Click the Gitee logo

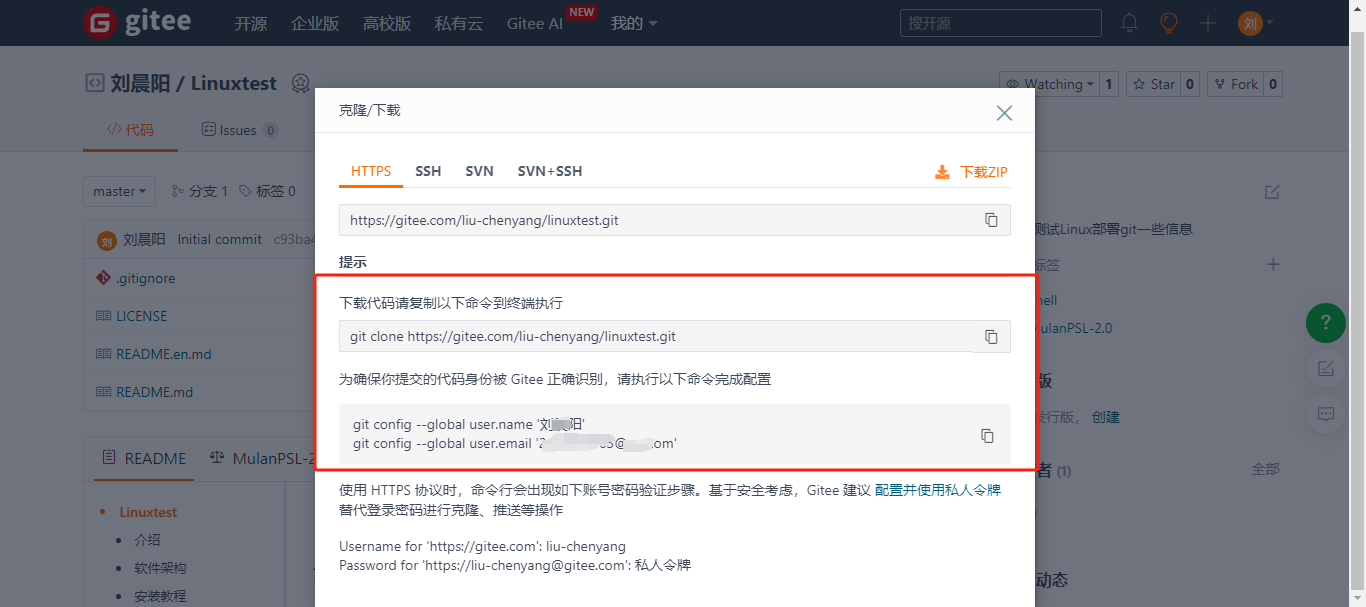point(137,23)
